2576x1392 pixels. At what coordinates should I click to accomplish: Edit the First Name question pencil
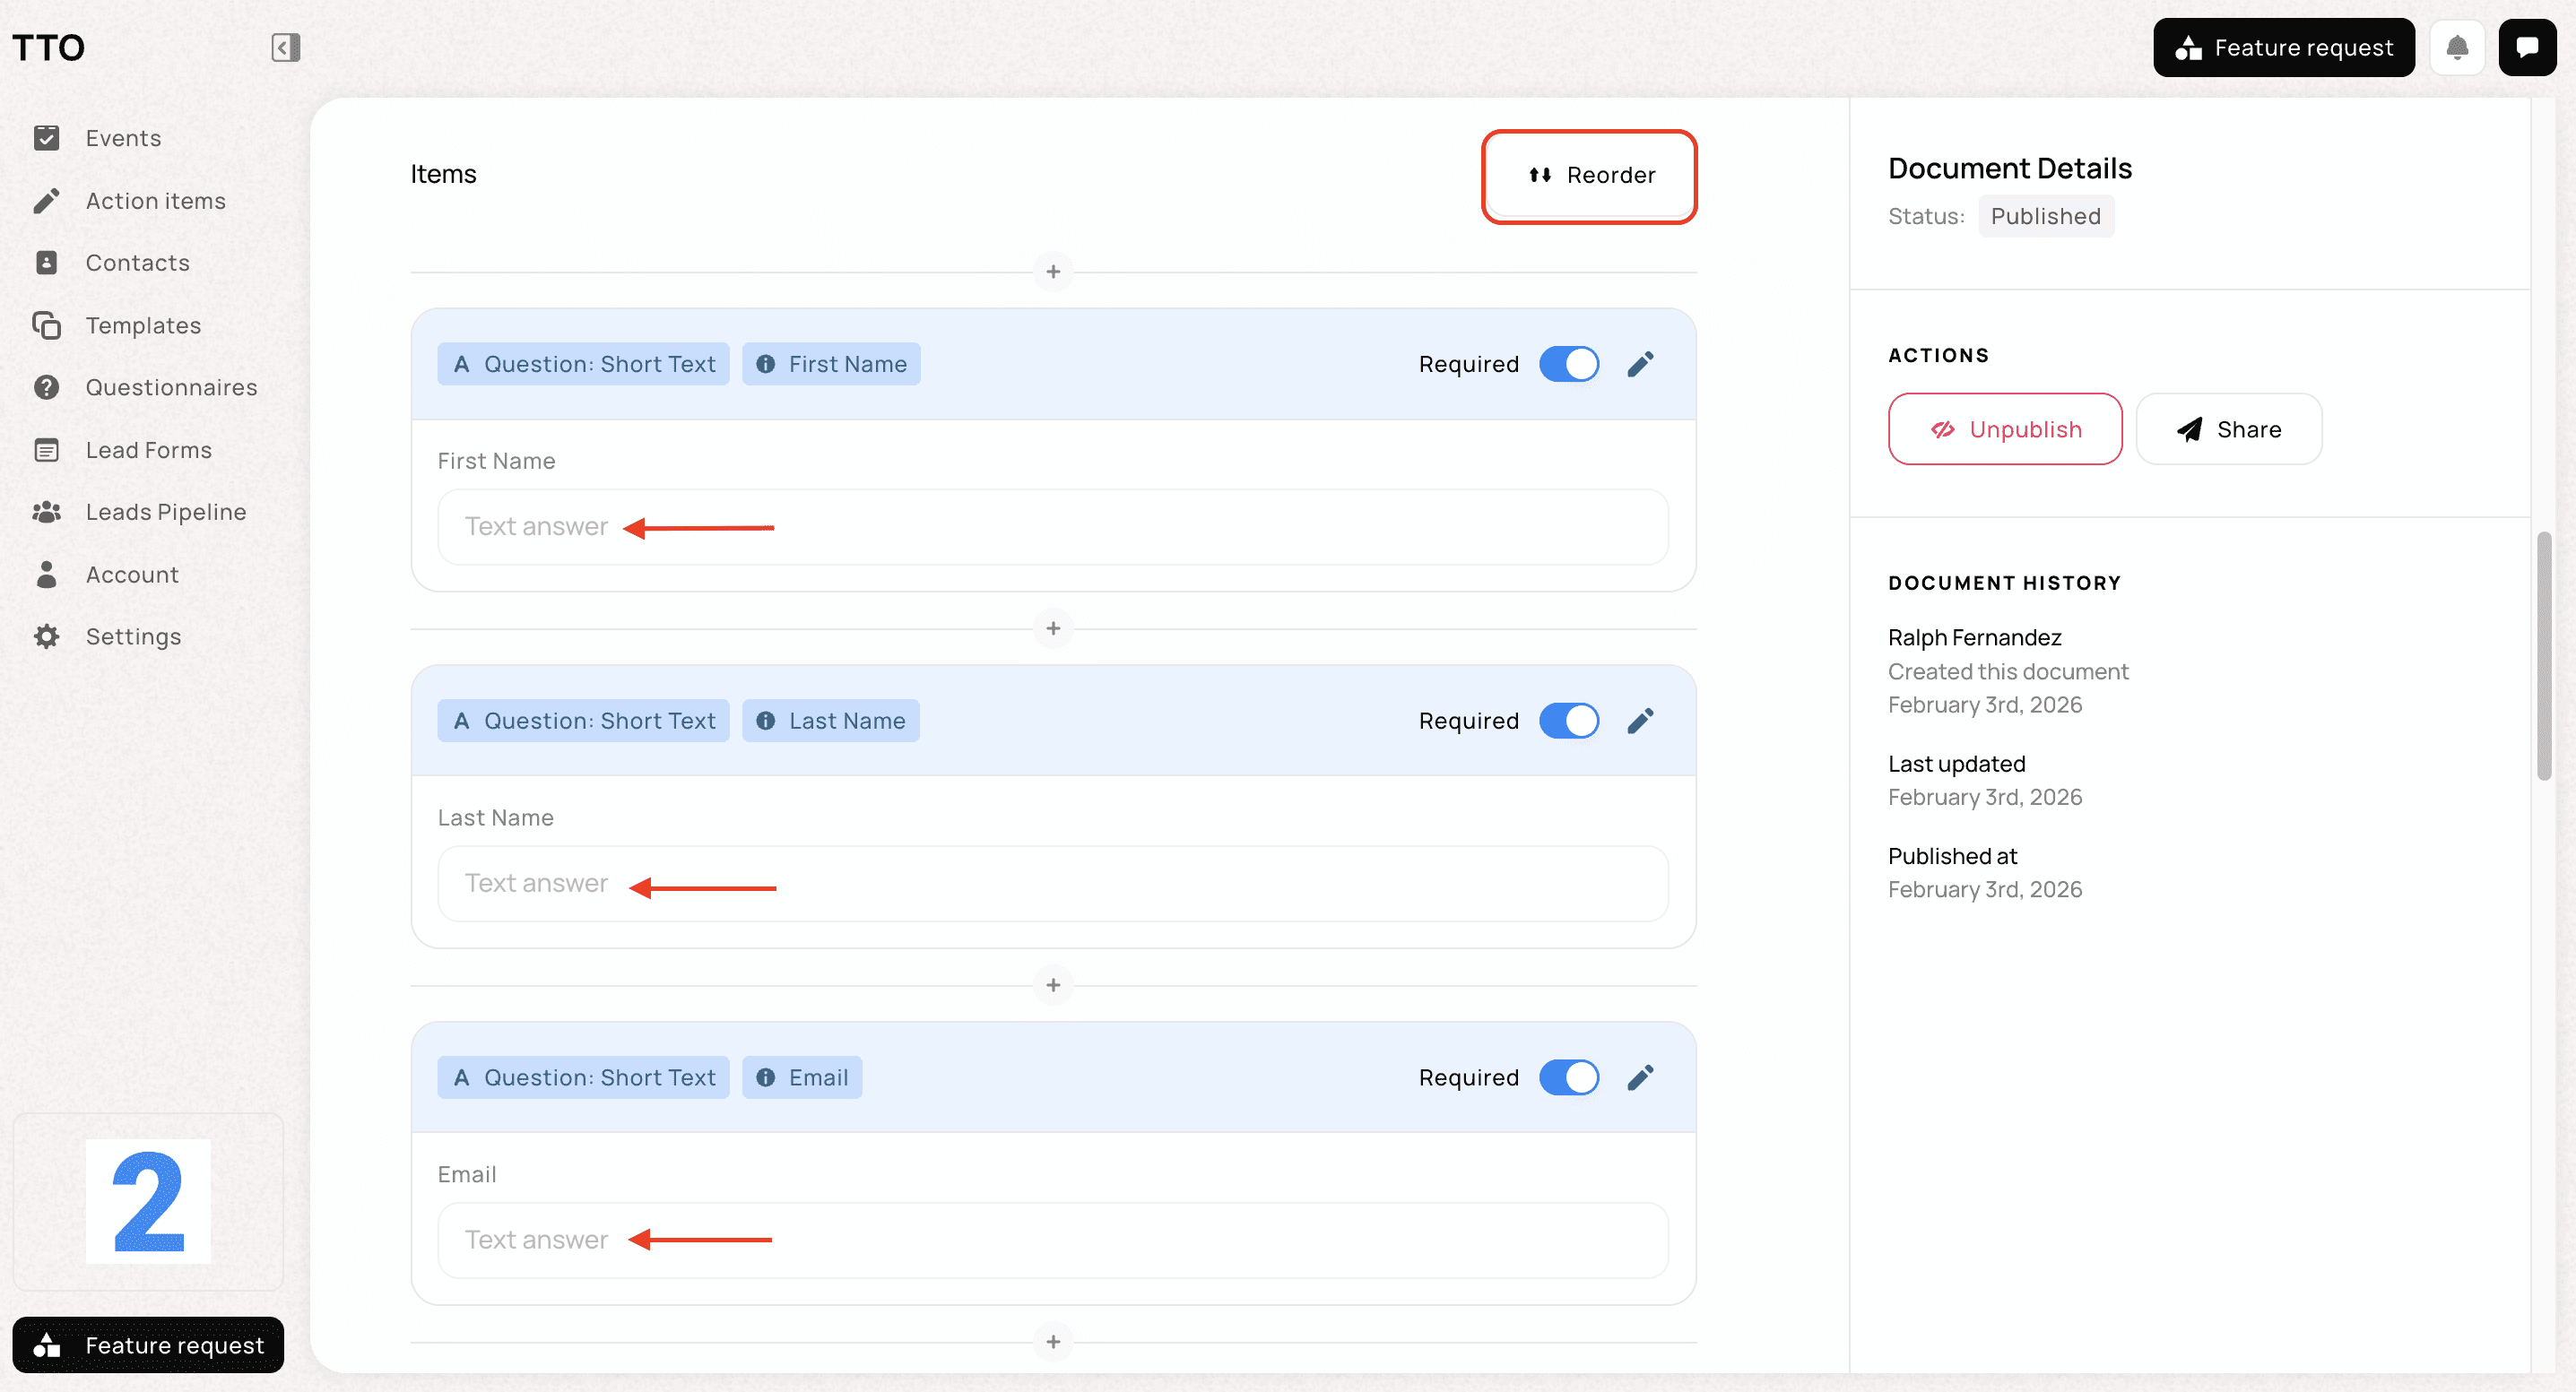[1640, 364]
